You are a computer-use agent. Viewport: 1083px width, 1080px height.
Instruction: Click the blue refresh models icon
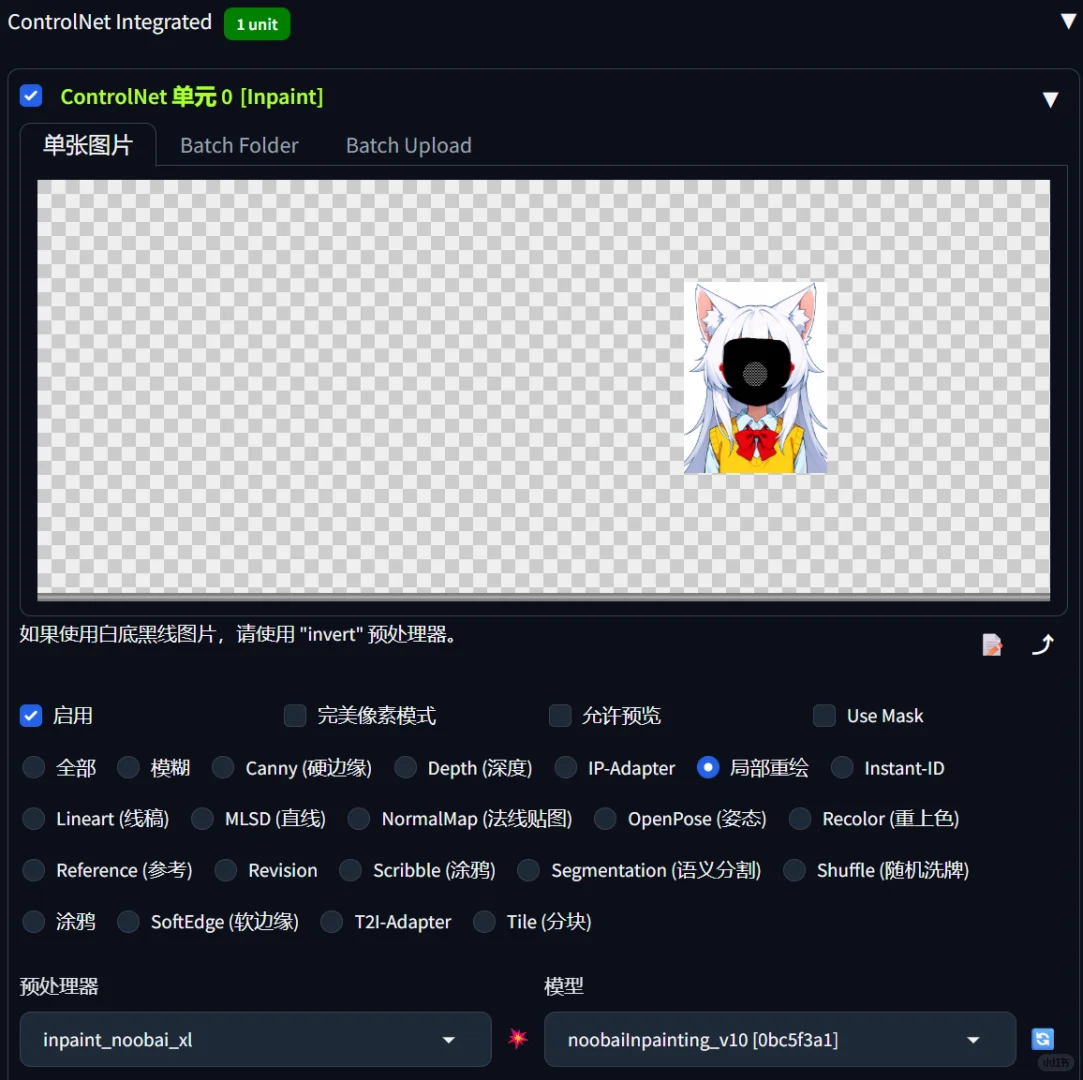click(1043, 1039)
